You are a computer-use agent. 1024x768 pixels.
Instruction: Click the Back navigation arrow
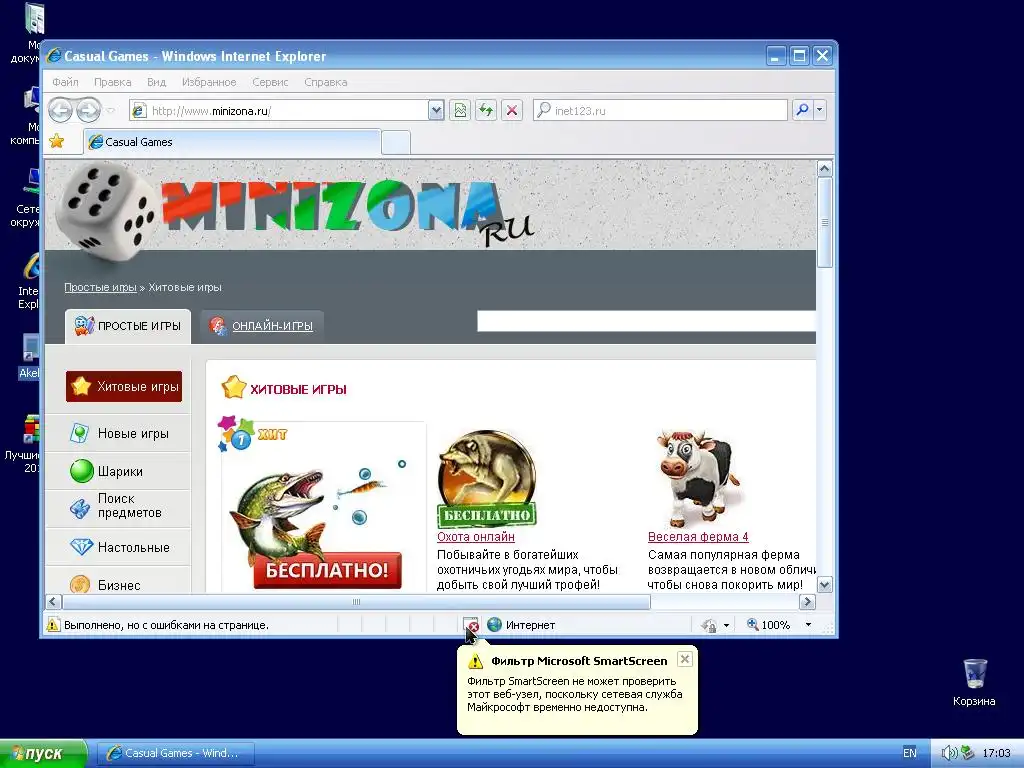pos(61,110)
